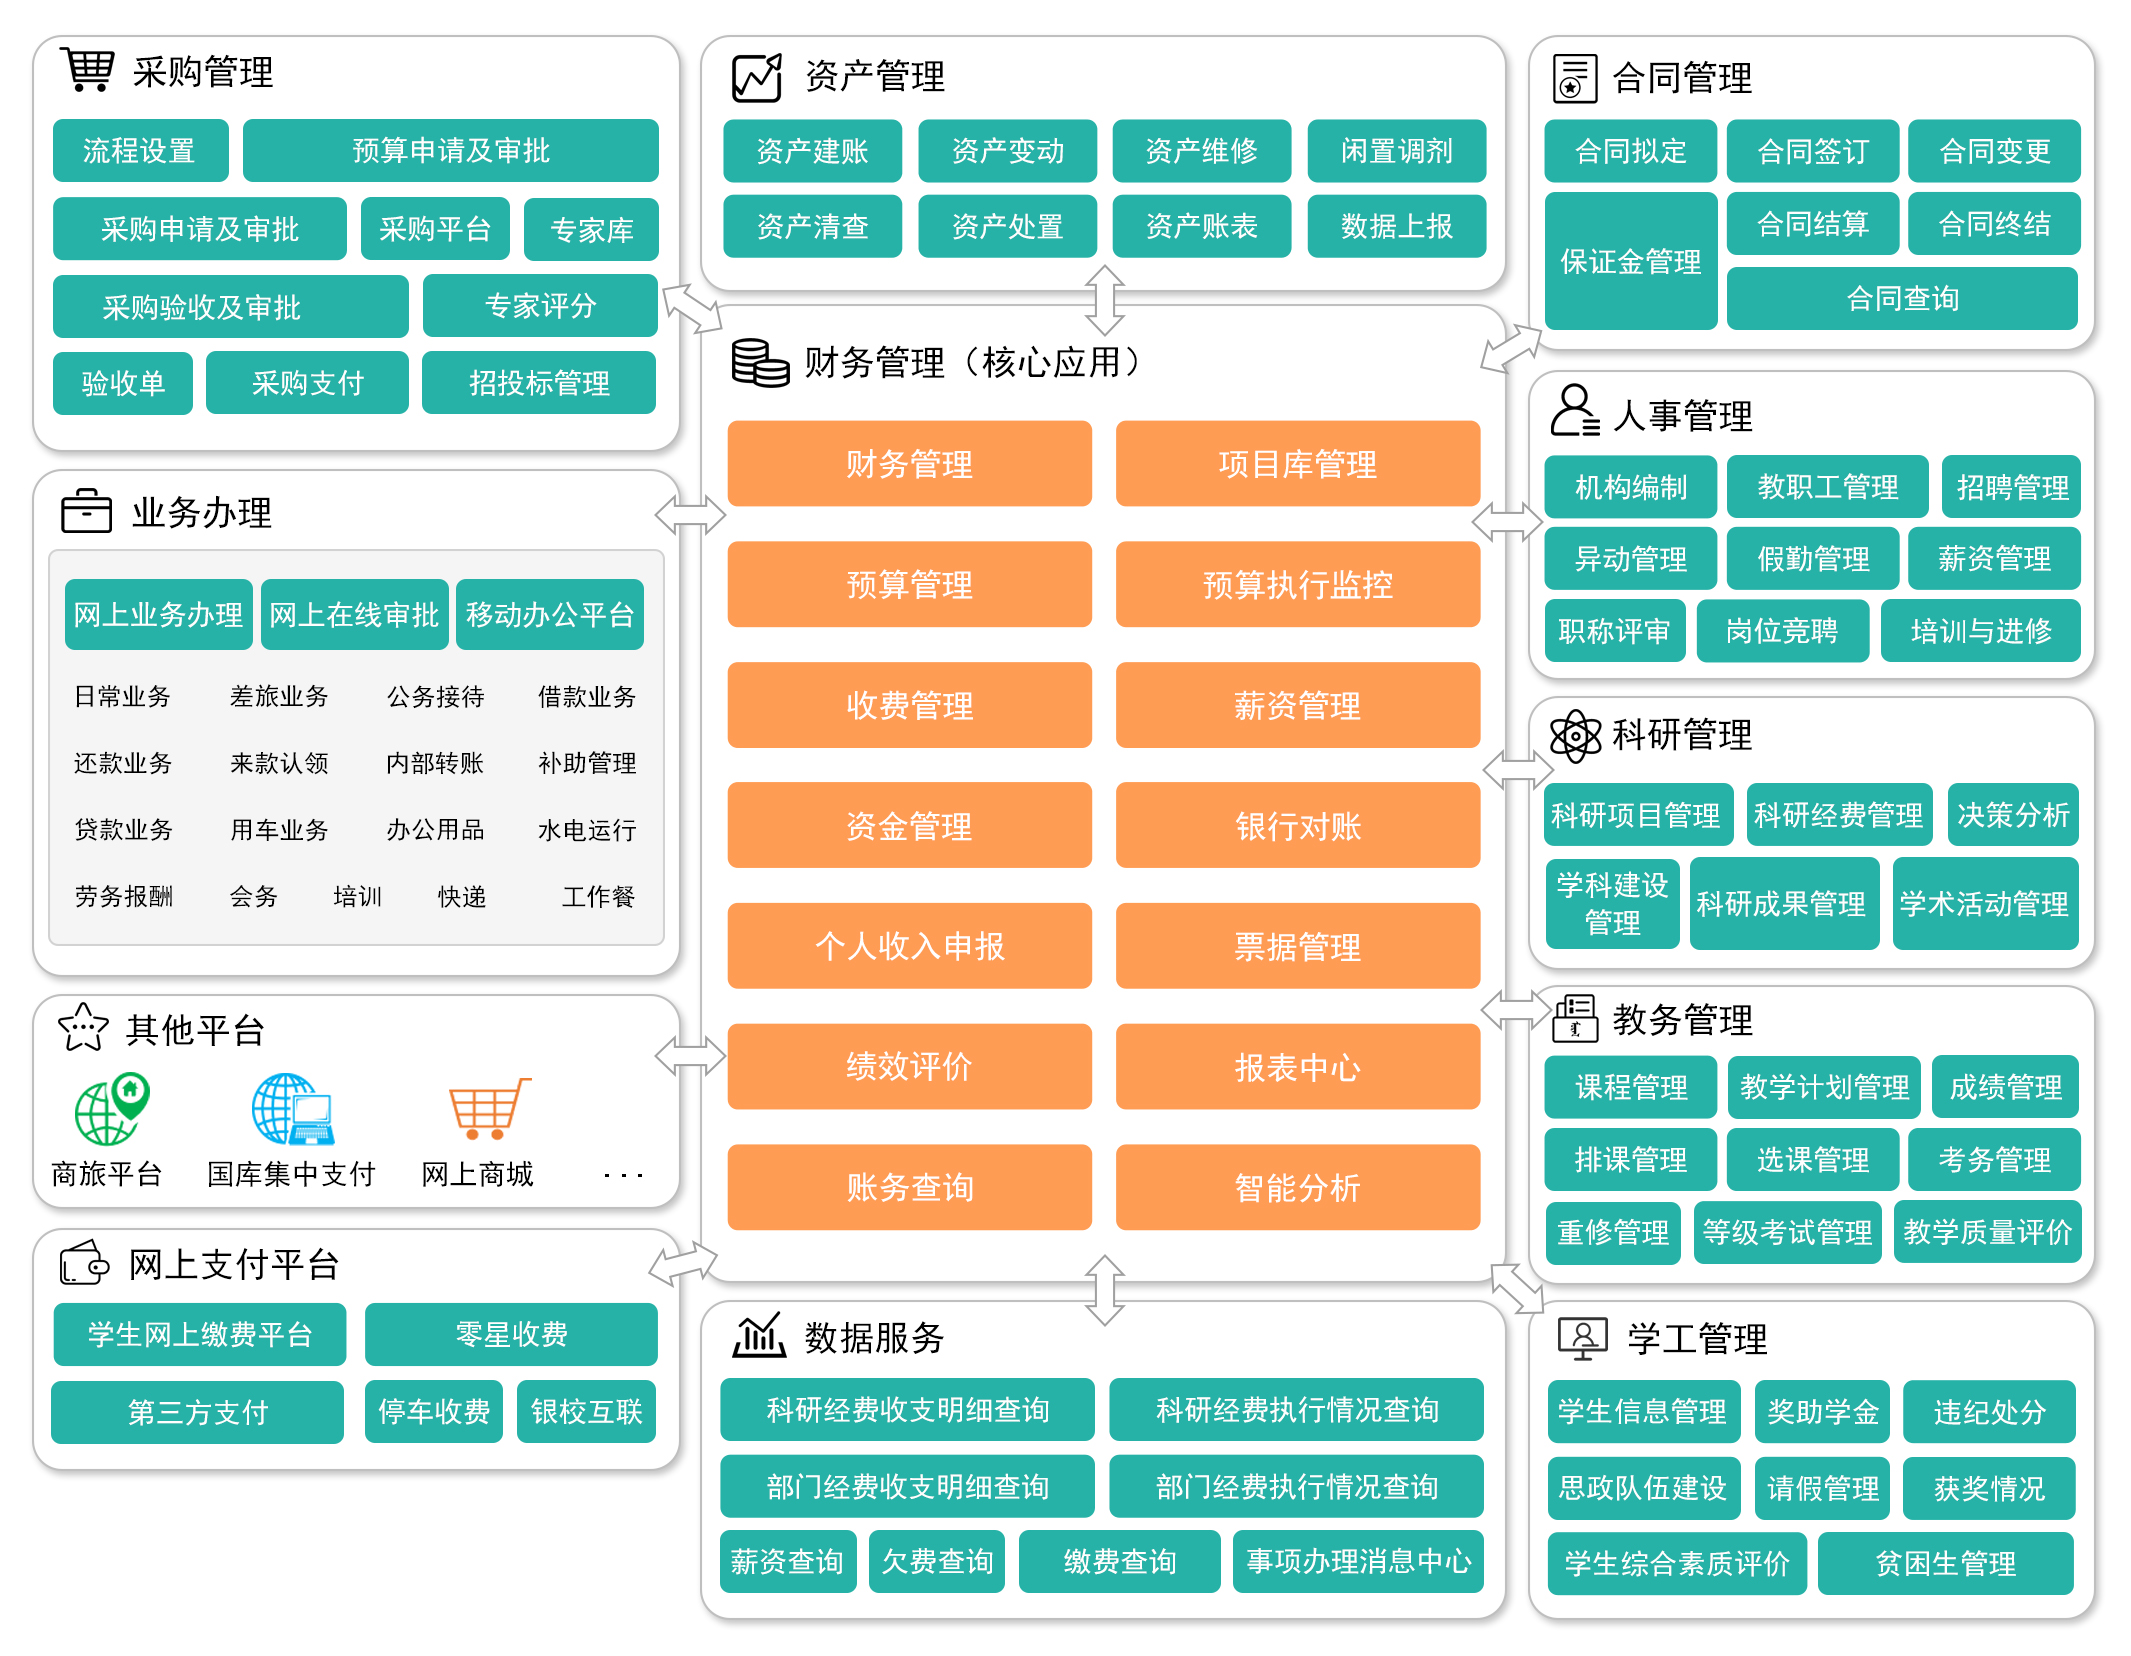Click the 差旅业务 text entry
Screen dimensions: 2131x1656
(279, 697)
